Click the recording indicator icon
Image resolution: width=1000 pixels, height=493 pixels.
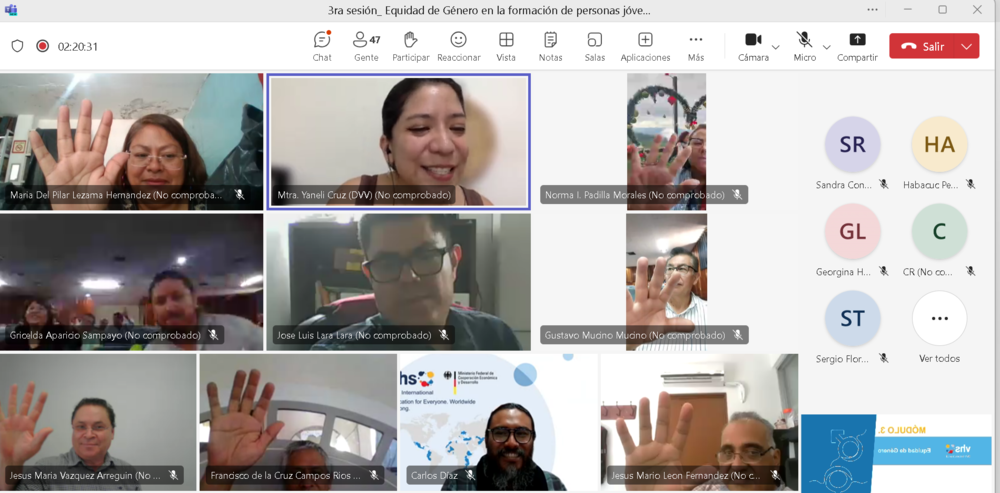(x=43, y=46)
